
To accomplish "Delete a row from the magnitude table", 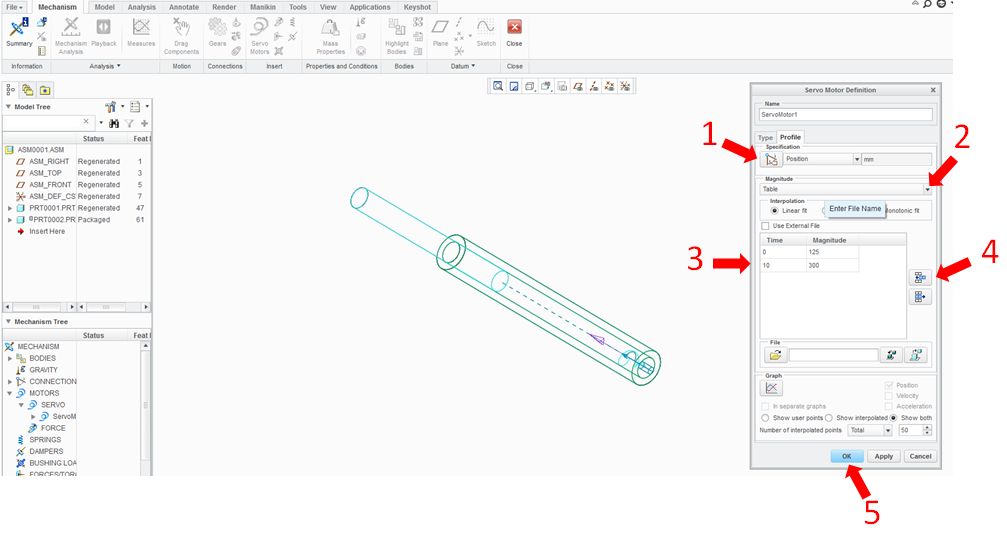I will (920, 297).
